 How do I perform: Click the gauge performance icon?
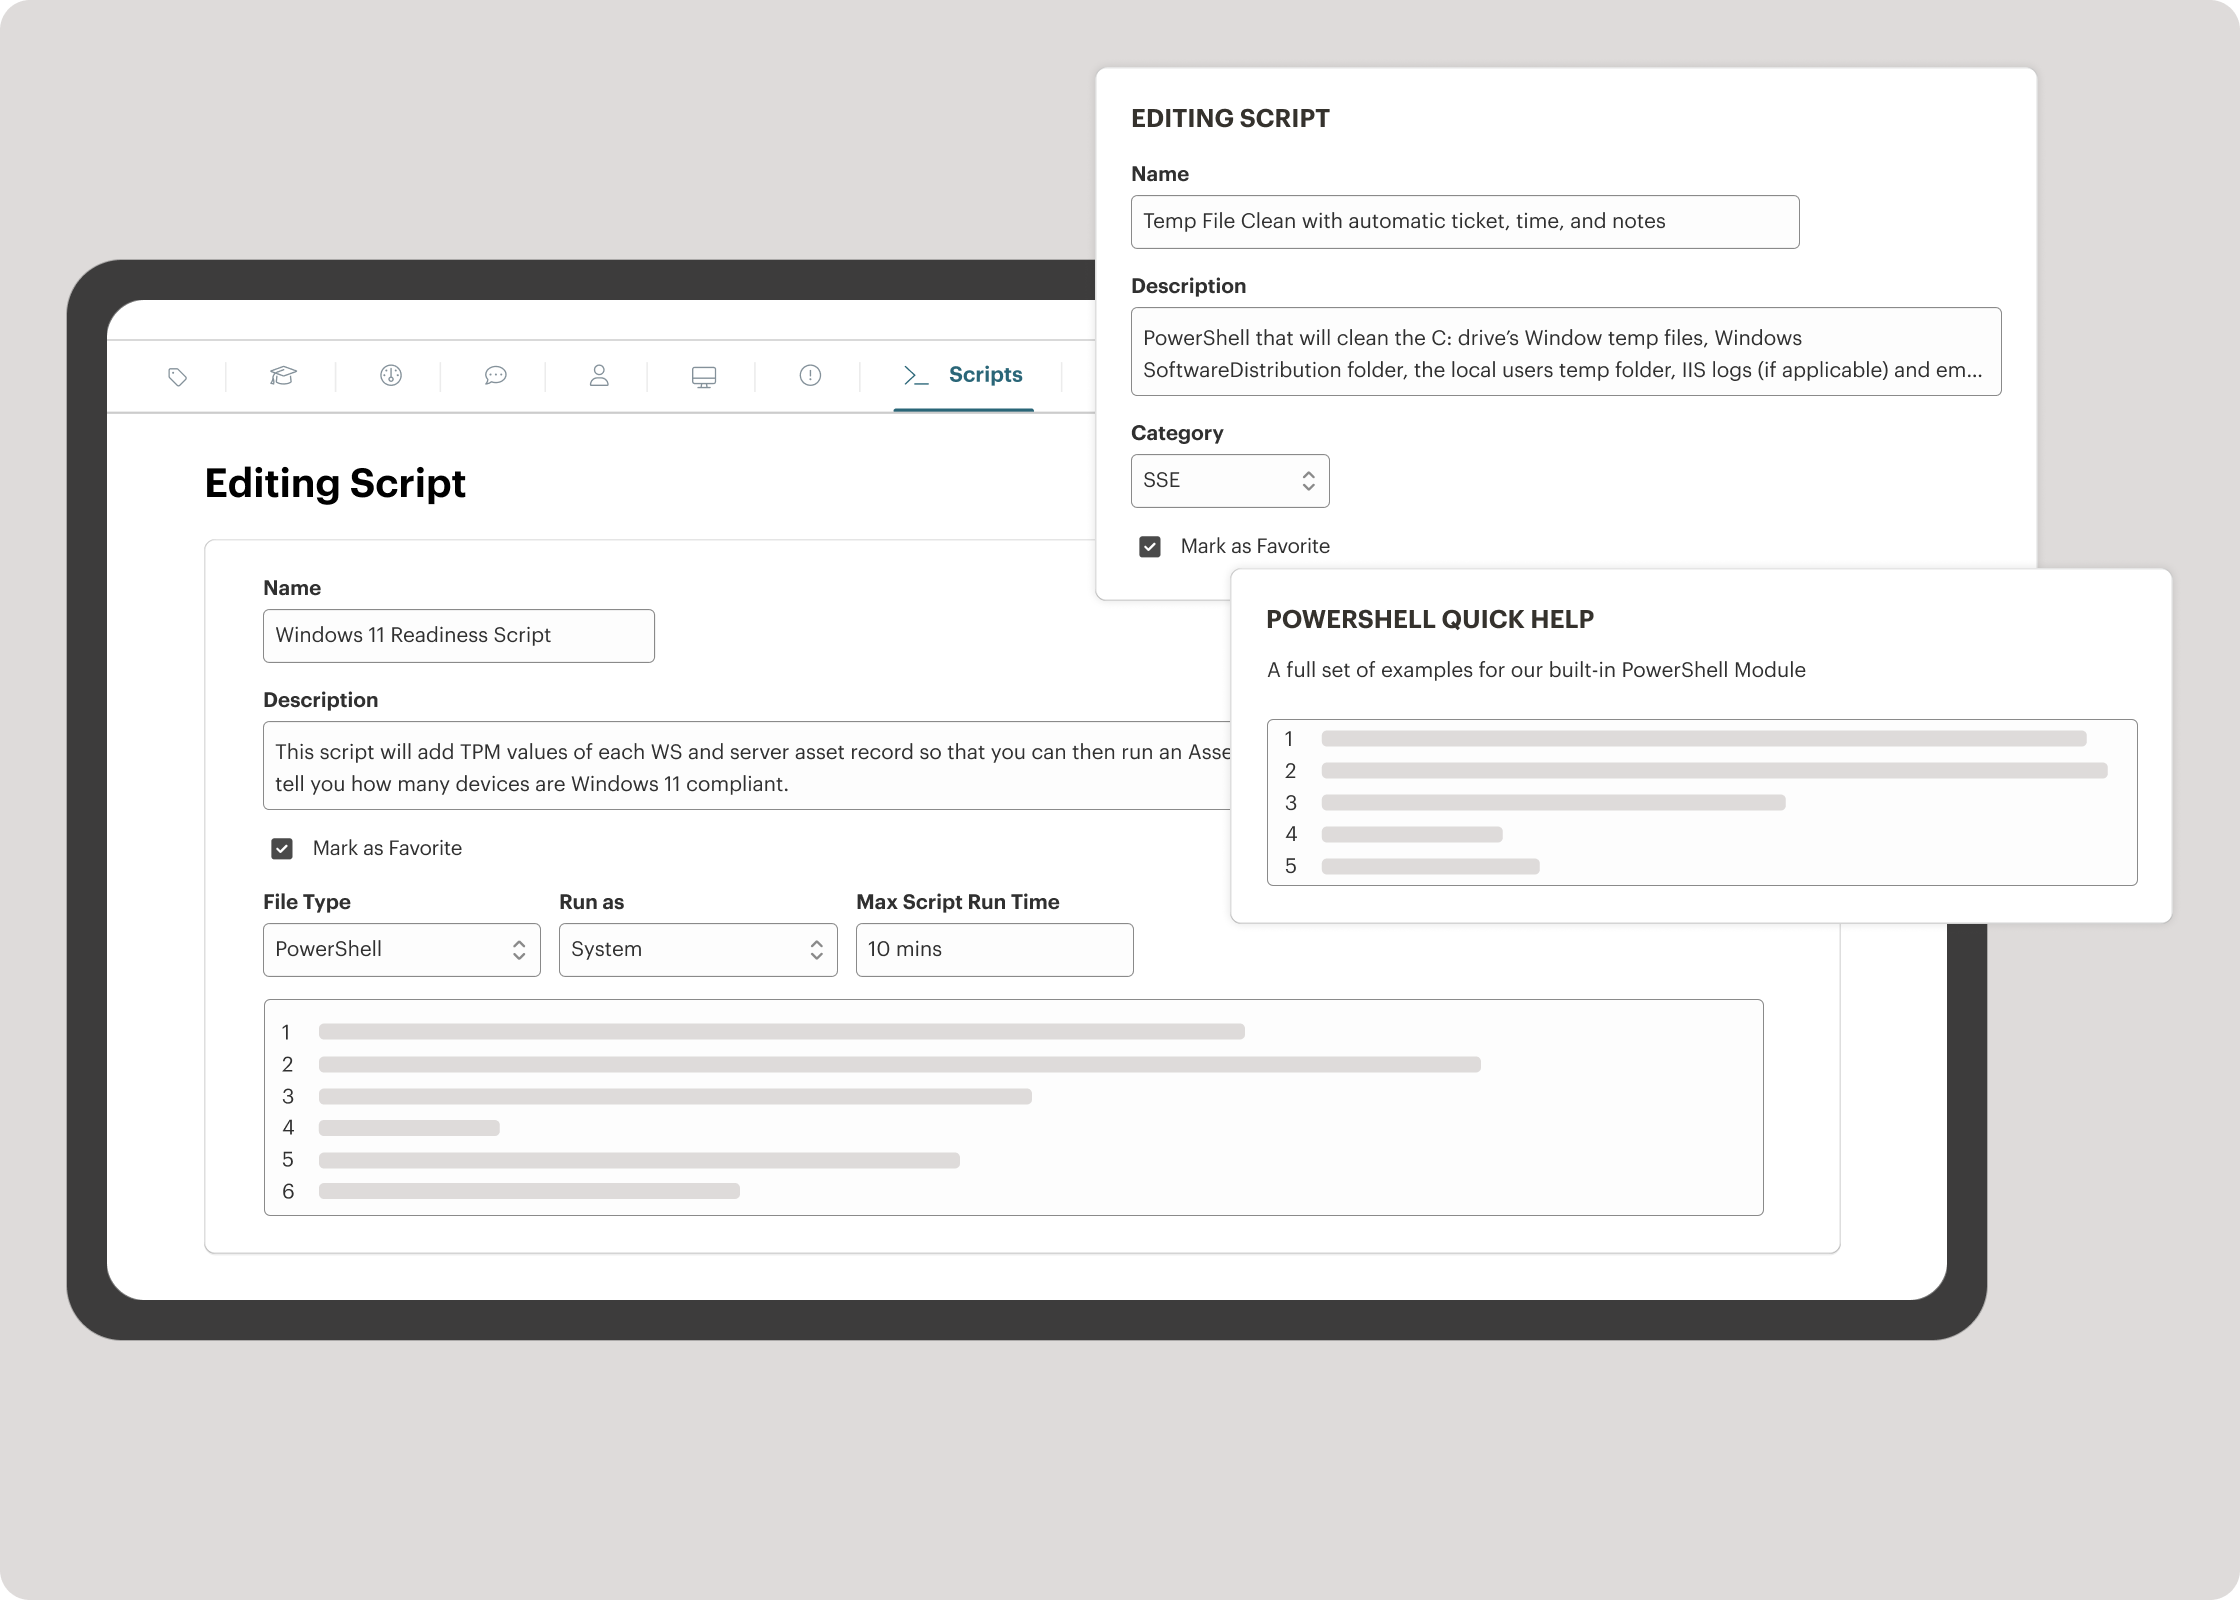(x=391, y=376)
